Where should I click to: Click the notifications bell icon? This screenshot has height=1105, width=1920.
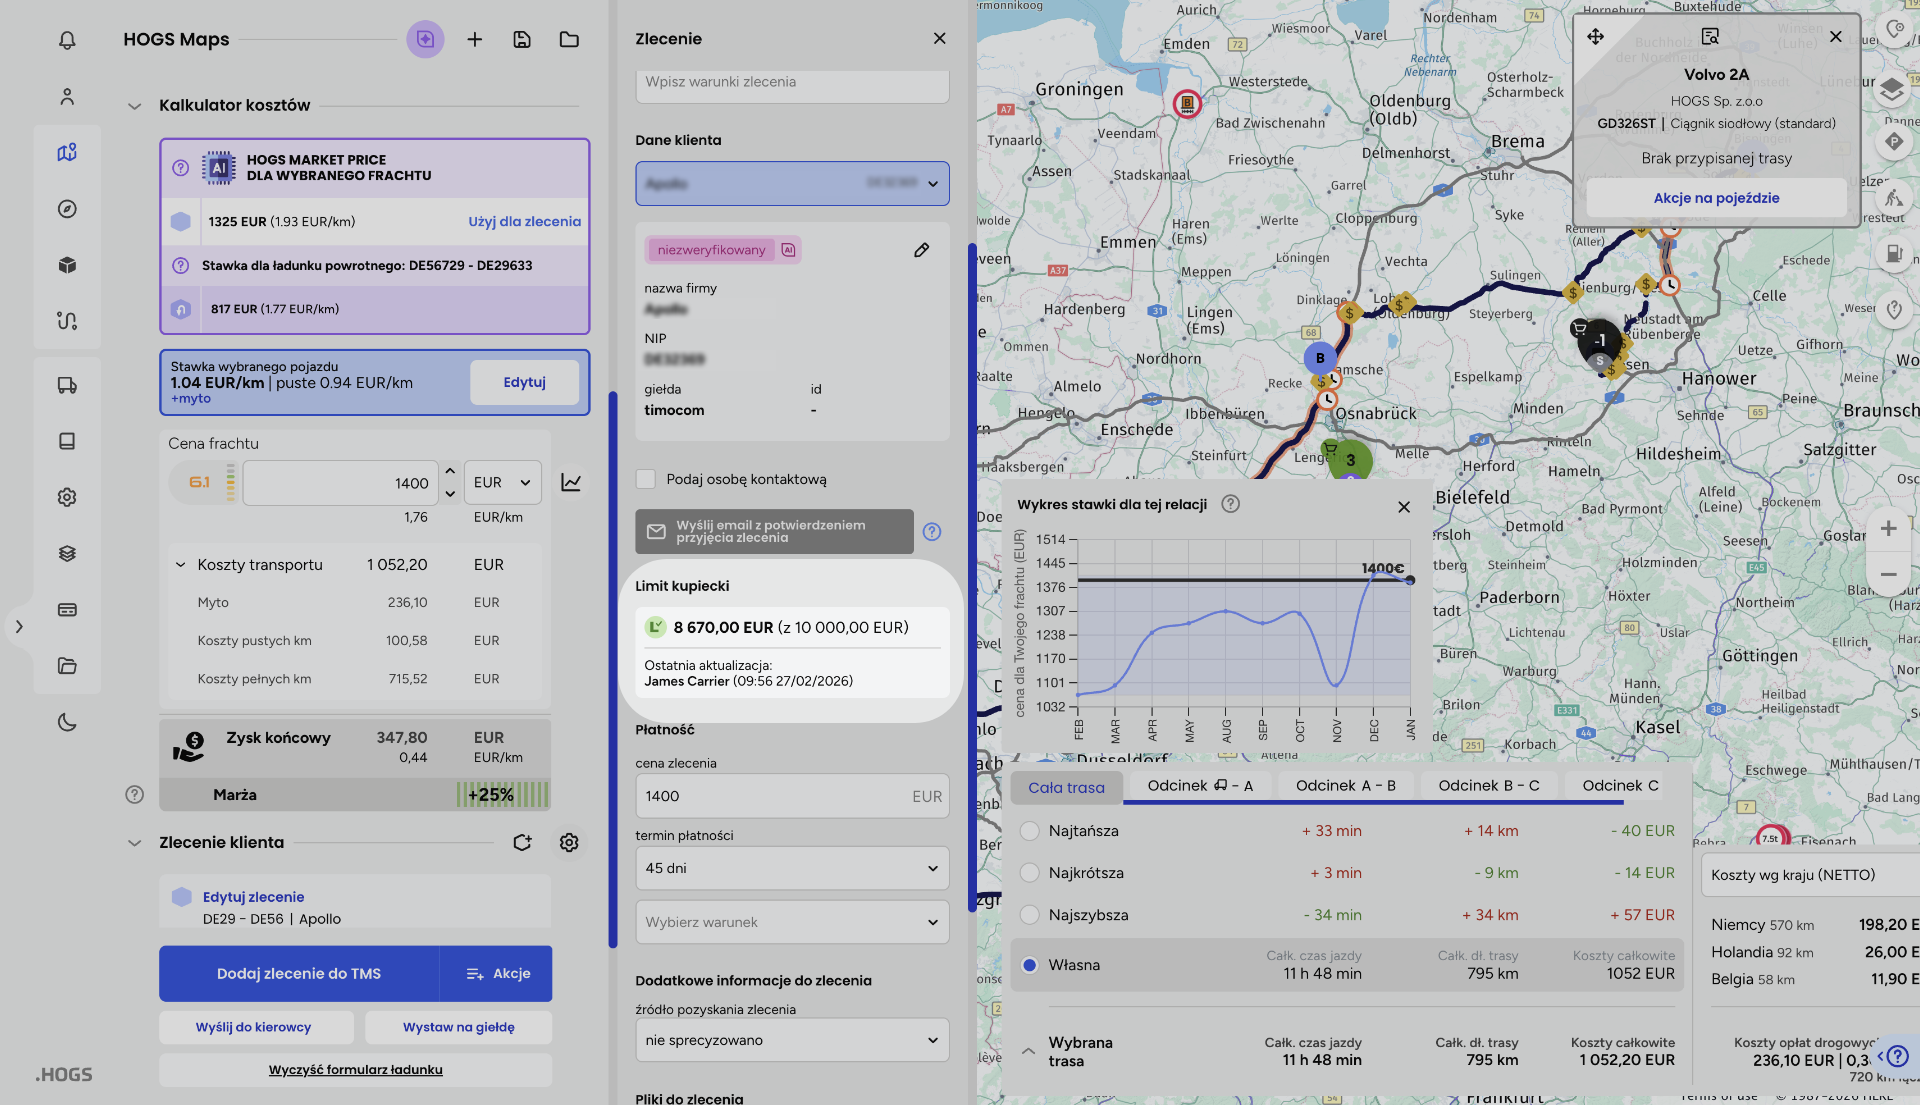click(67, 40)
